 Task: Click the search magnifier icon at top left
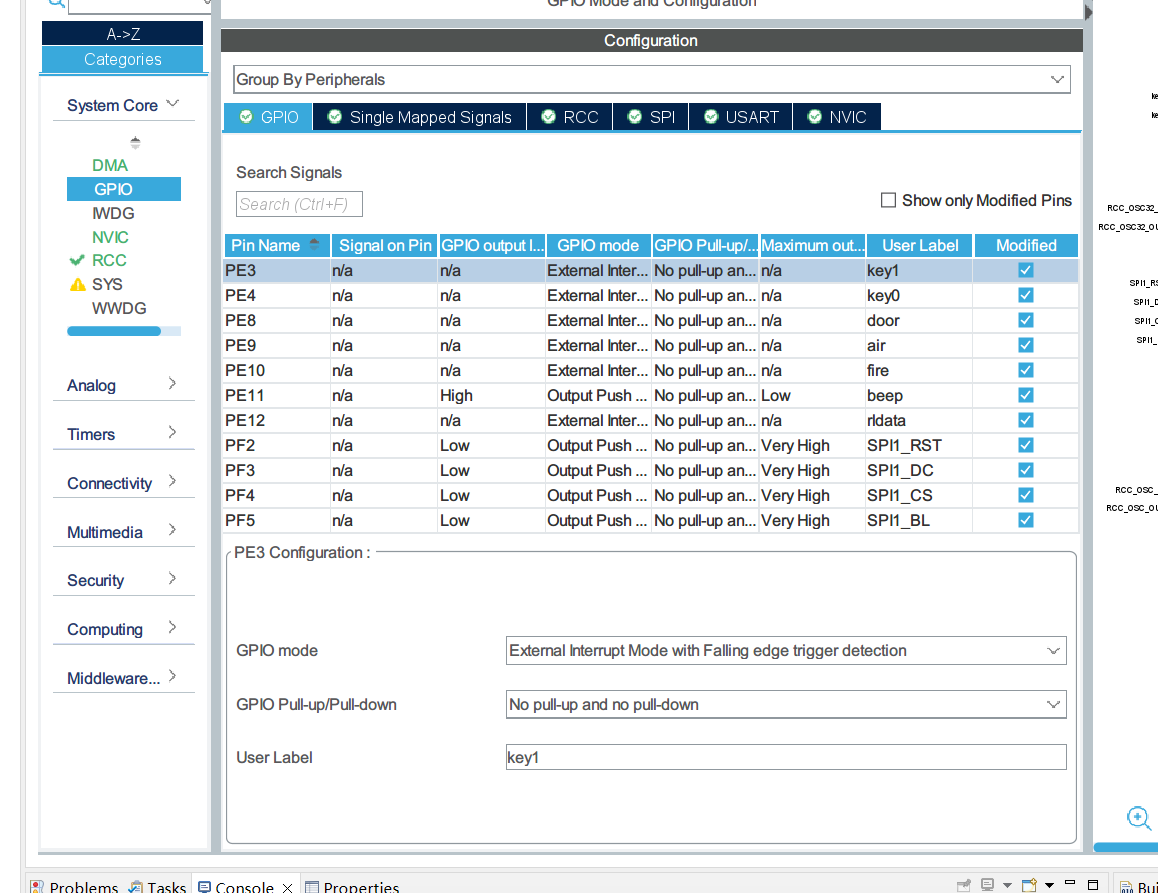56,3
